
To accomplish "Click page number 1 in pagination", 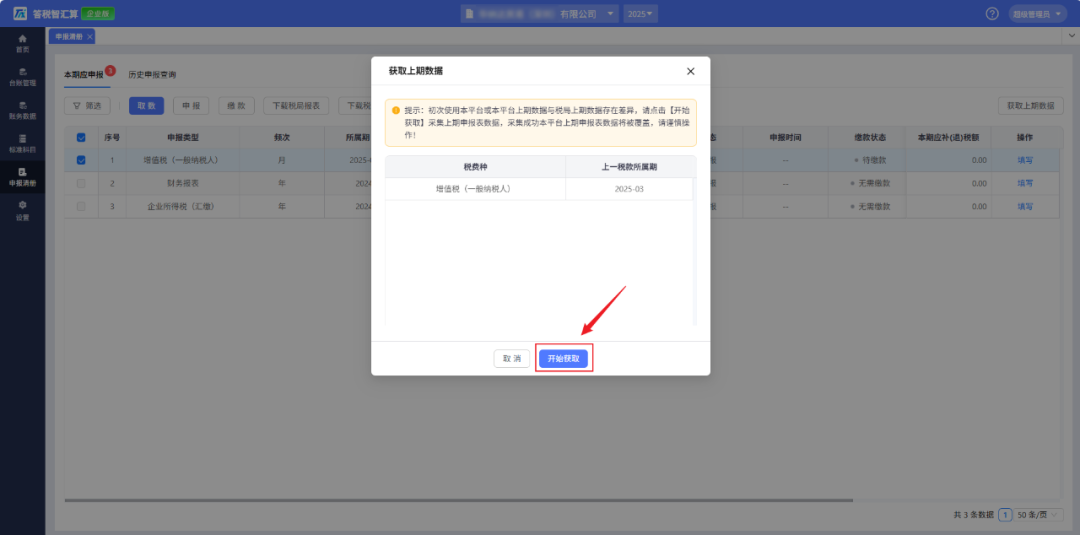I will point(1005,514).
